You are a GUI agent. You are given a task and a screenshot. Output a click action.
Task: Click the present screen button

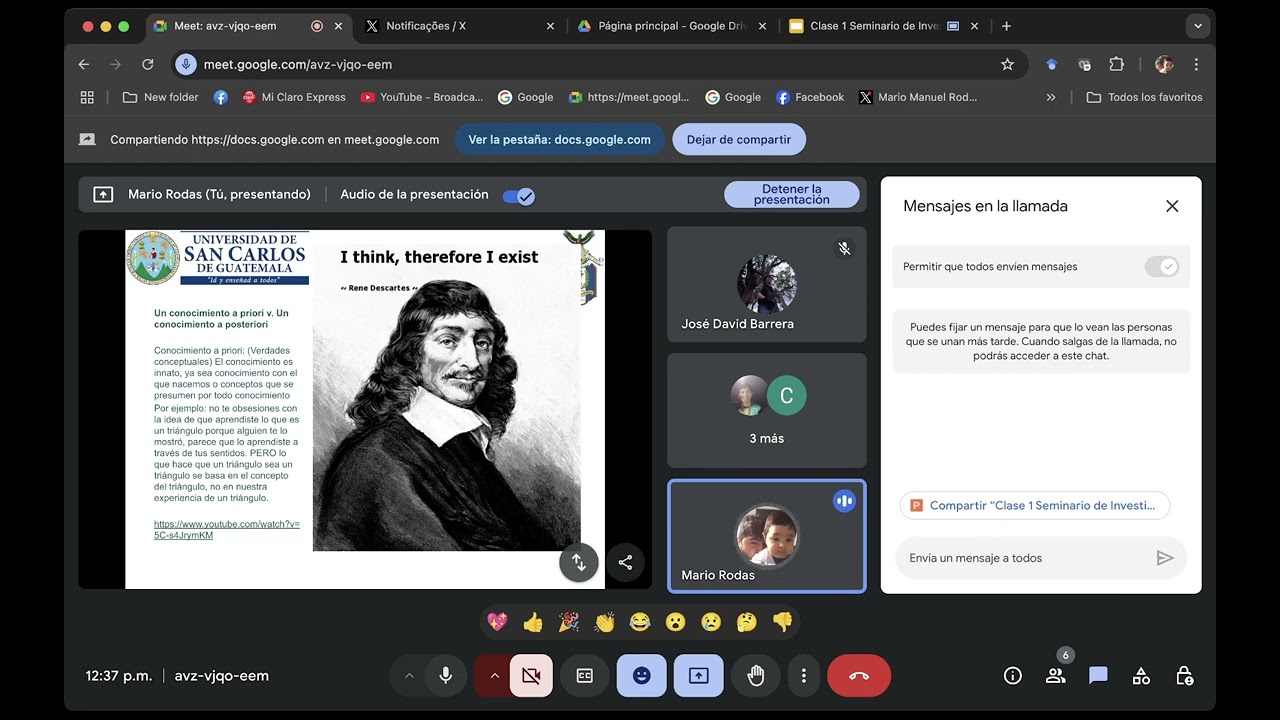point(699,676)
